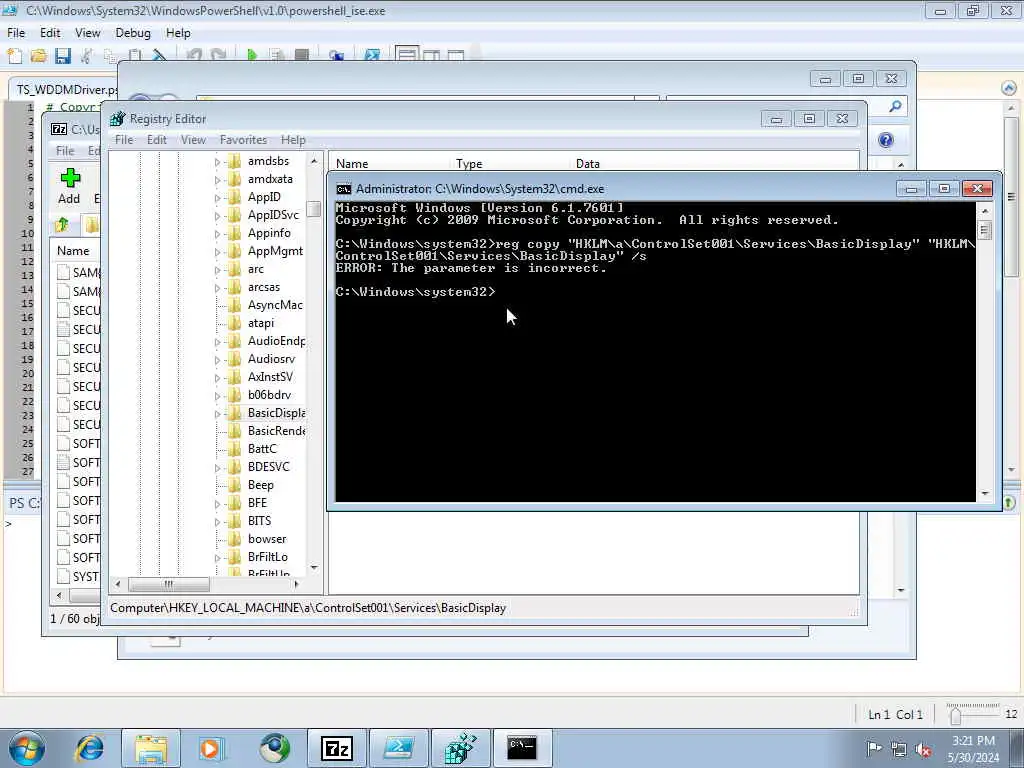Click the blue help icon in Explorer window
This screenshot has width=1024, height=768.
point(886,140)
